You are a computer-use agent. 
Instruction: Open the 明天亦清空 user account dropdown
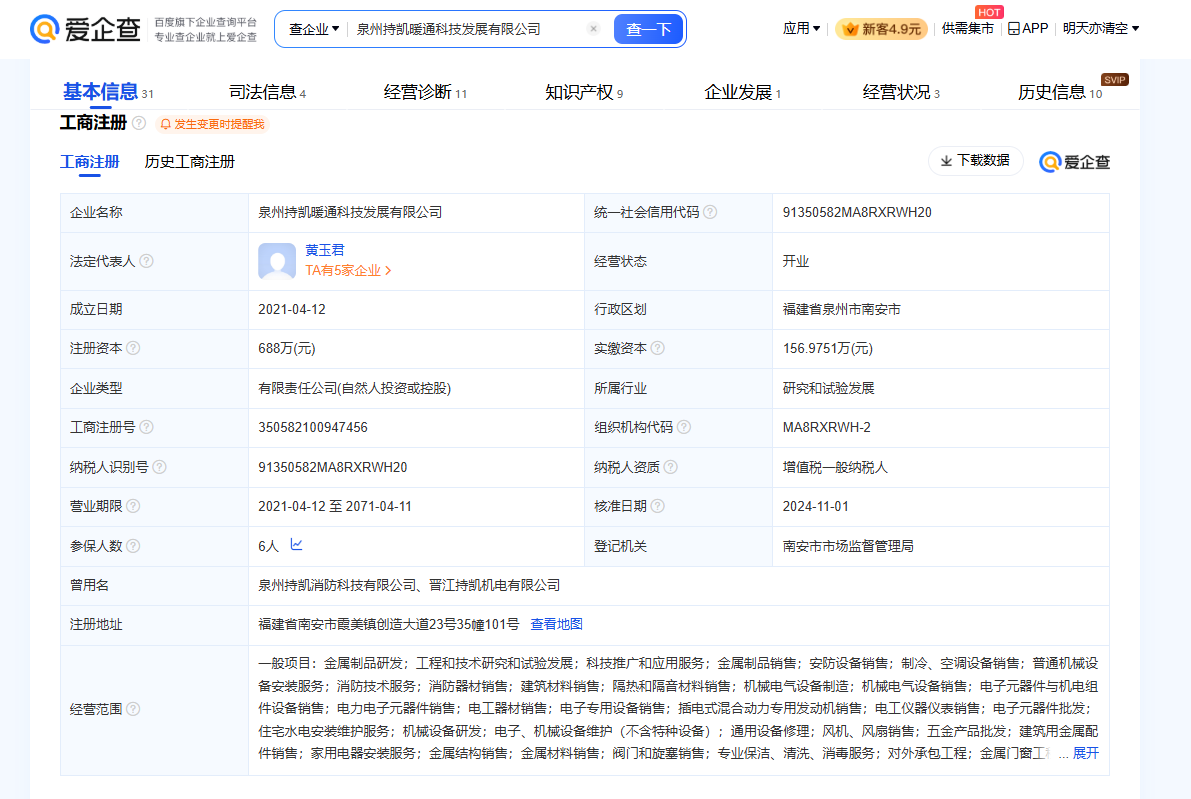tap(1100, 29)
